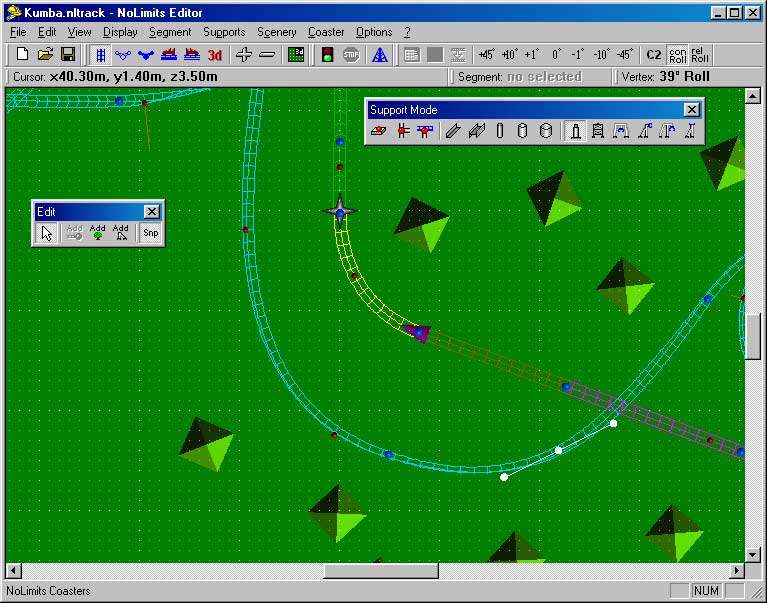Image resolution: width=767 pixels, height=603 pixels.
Task: Apply +45° roll to vertex
Action: [486, 55]
